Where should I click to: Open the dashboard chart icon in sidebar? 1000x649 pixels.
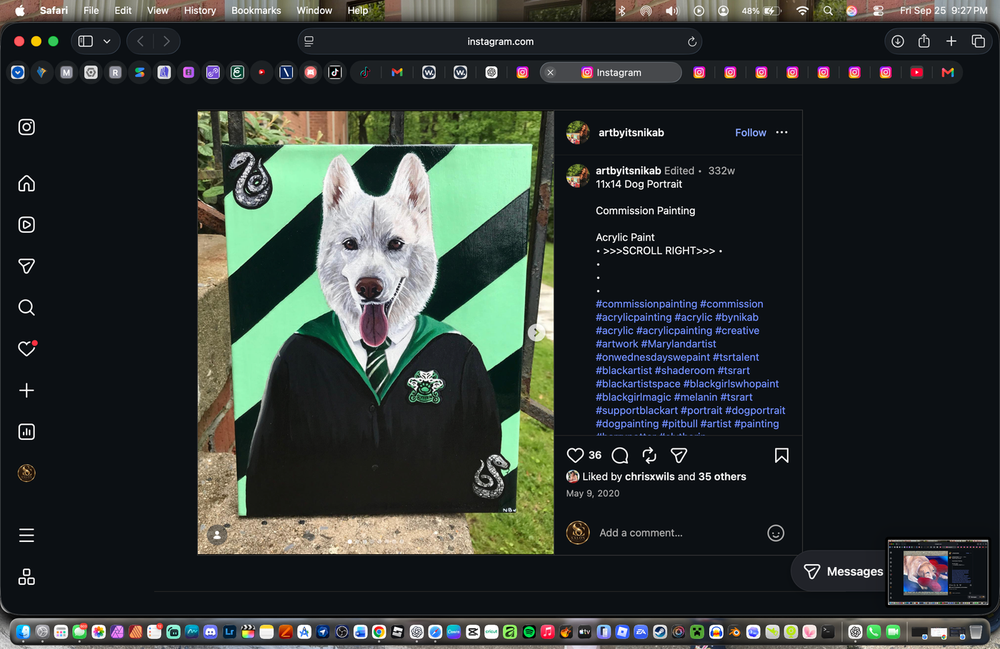pos(27,432)
